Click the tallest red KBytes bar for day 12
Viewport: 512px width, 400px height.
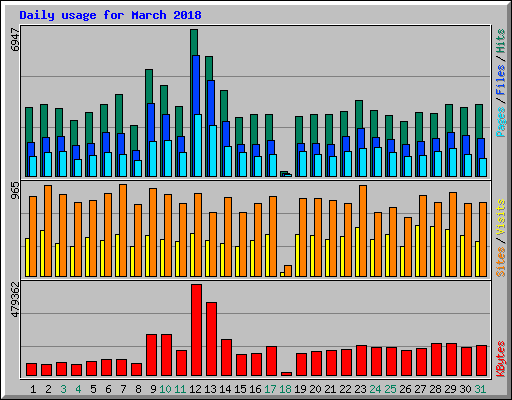tap(196, 330)
